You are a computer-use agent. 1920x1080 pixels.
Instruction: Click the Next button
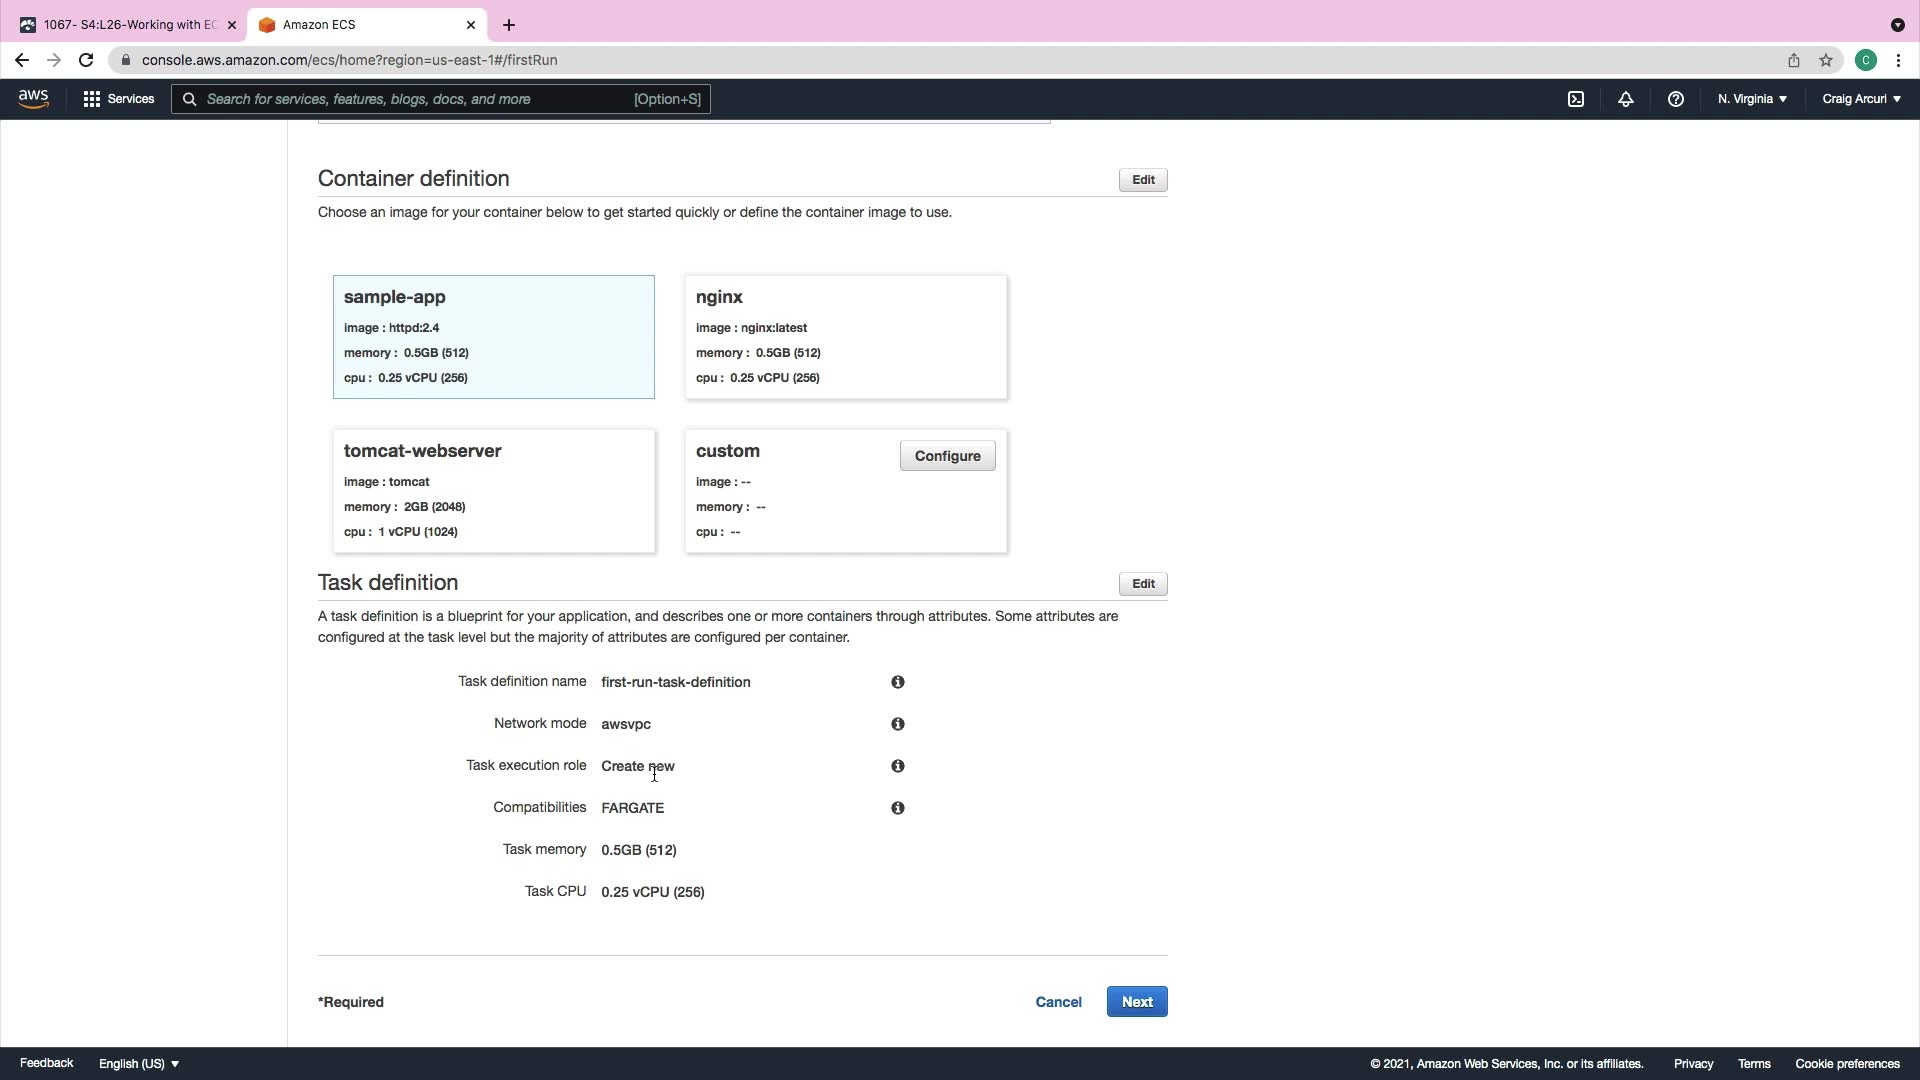(x=1137, y=1002)
